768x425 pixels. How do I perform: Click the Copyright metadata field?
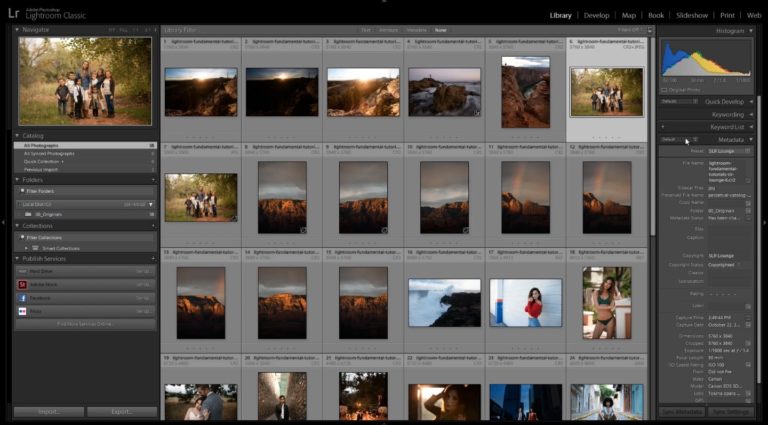[729, 256]
